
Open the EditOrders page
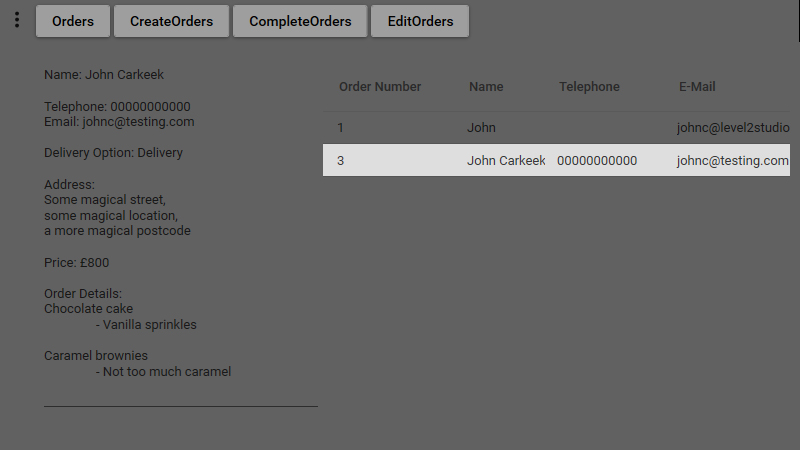pos(420,21)
